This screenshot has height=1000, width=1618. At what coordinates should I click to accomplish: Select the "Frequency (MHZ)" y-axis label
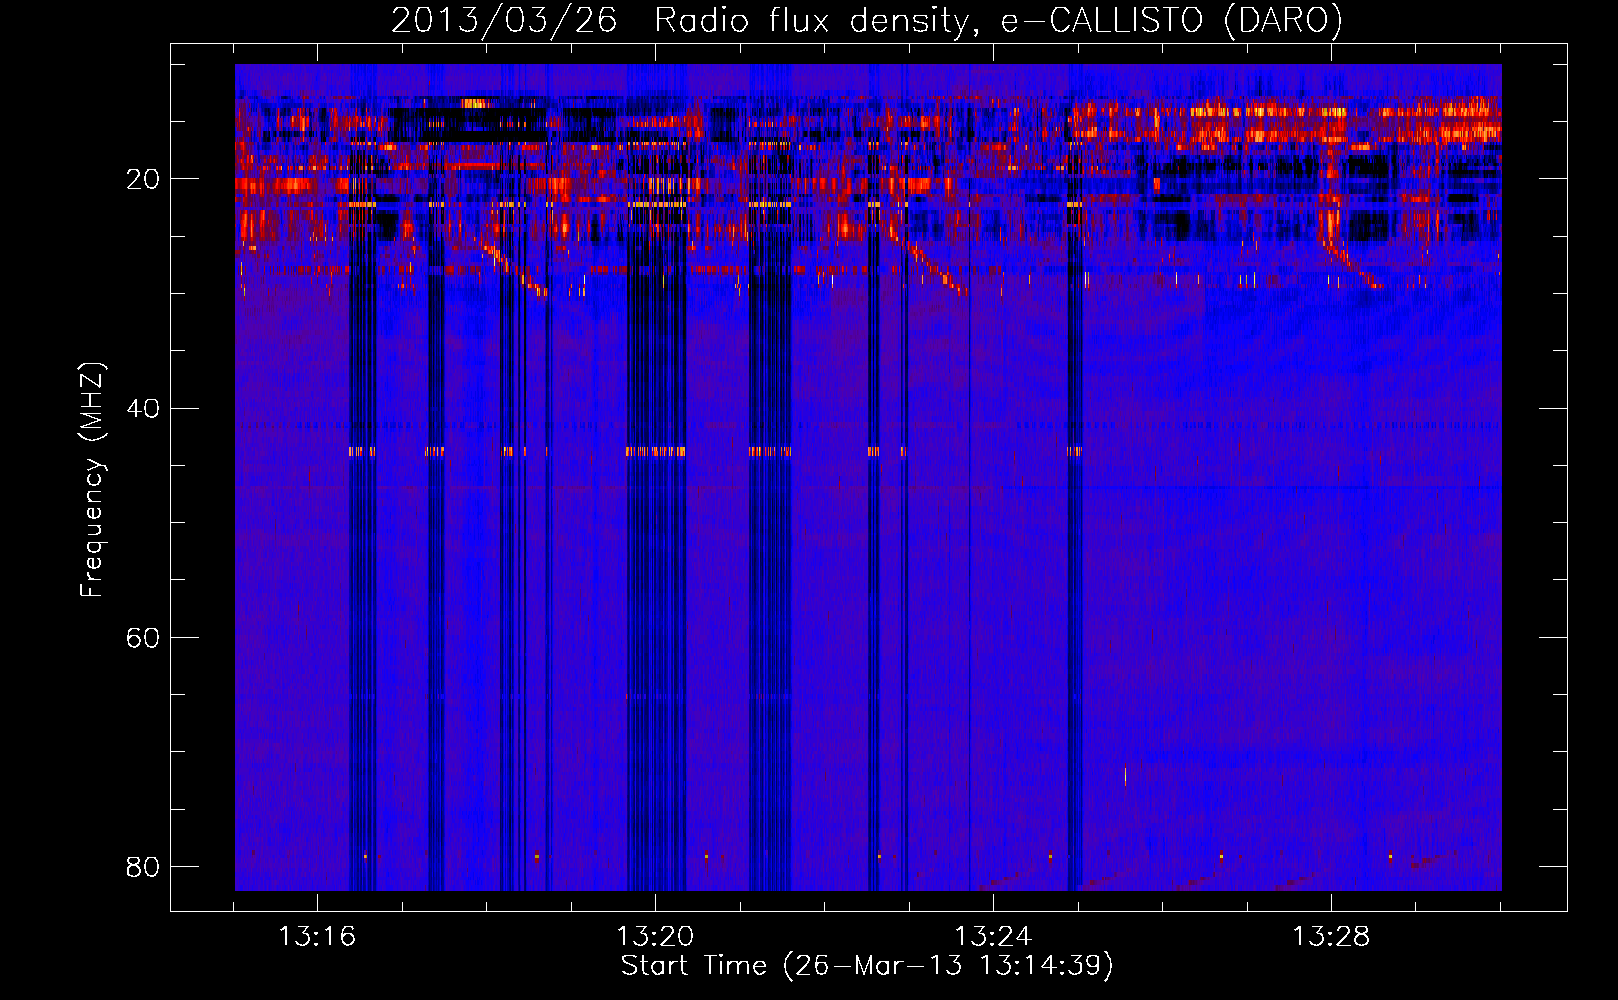pyautogui.click(x=92, y=480)
